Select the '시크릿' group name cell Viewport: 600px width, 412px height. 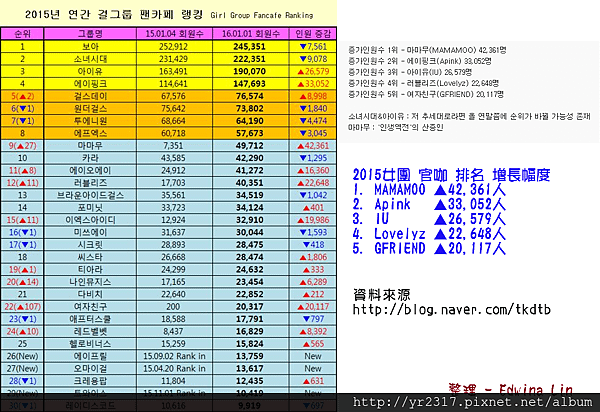click(x=90, y=244)
